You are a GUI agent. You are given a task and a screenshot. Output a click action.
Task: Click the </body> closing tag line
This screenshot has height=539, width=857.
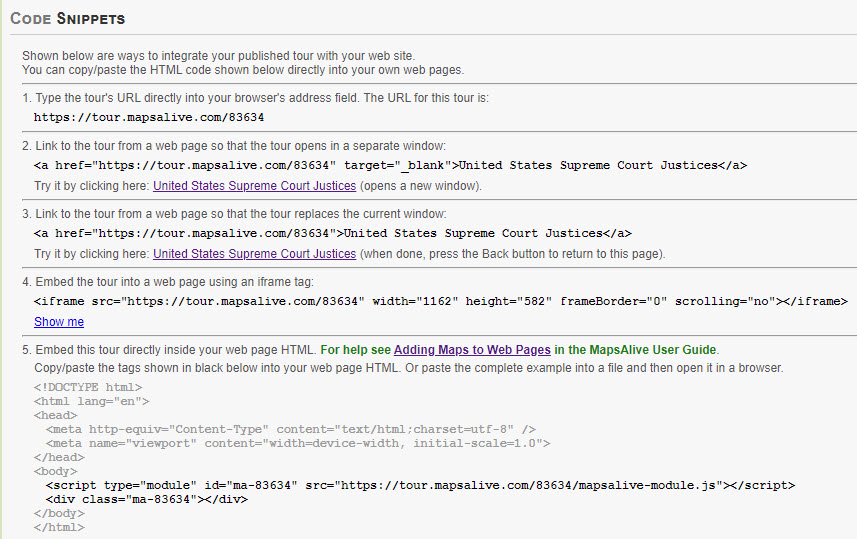click(x=59, y=514)
